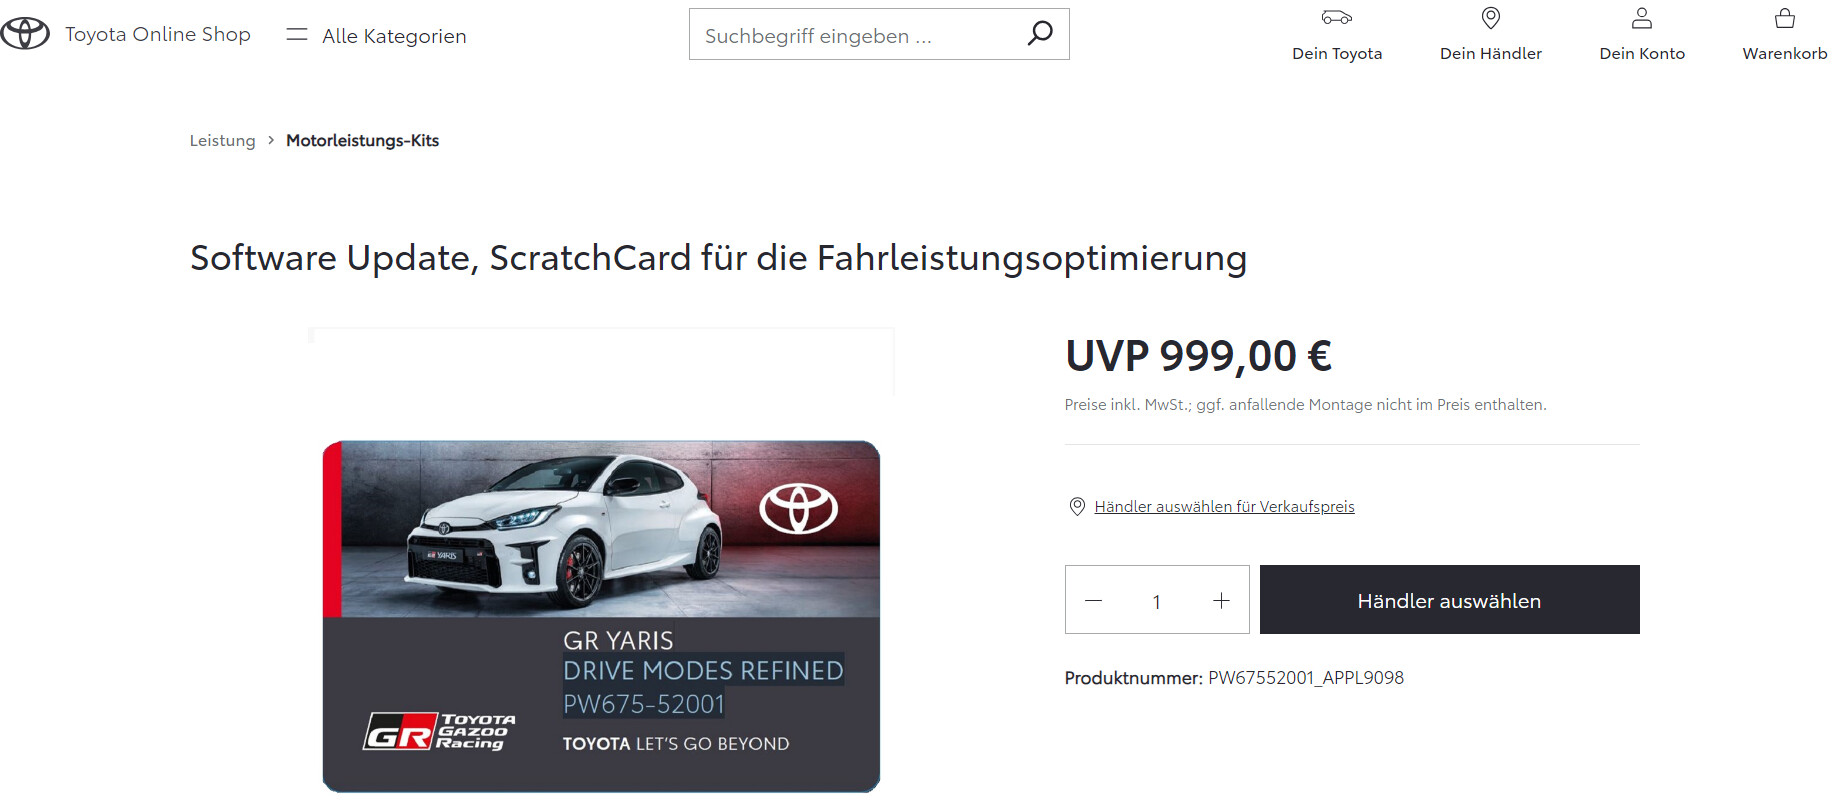Open Motorleistungs-Kits breadcrumb
The width and height of the screenshot is (1838, 807).
(x=362, y=141)
